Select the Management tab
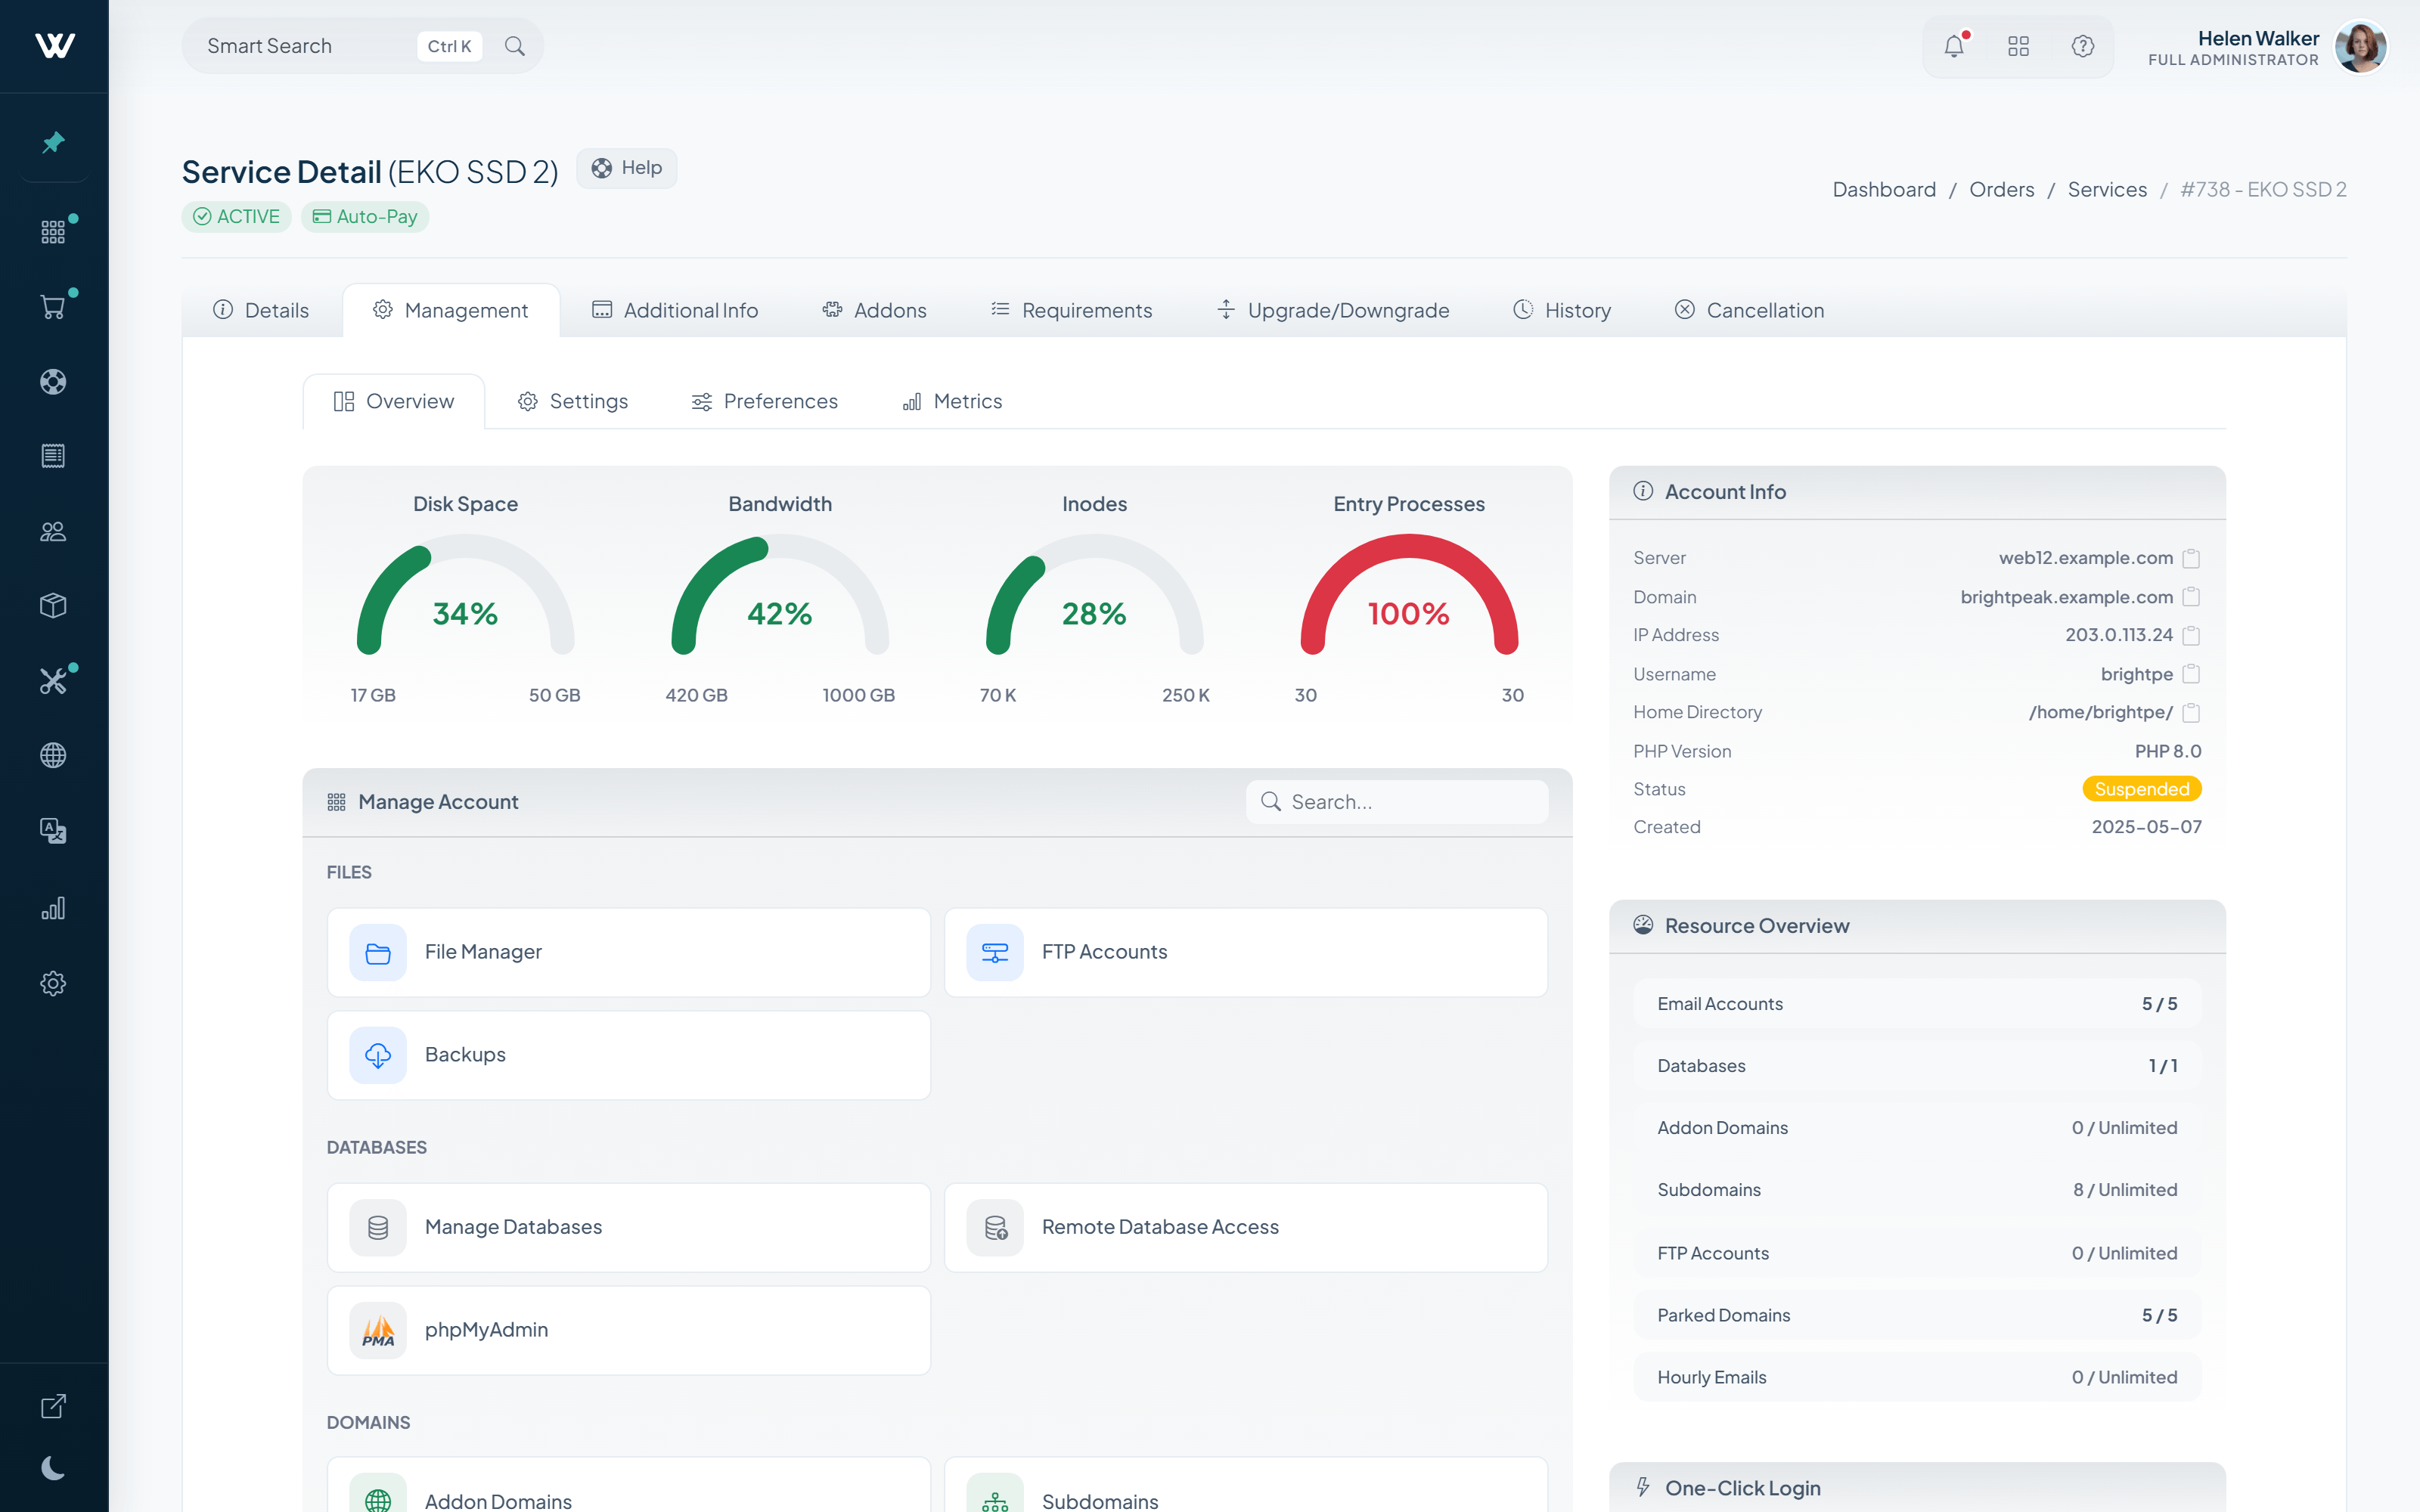The width and height of the screenshot is (2420, 1512). click(x=451, y=310)
